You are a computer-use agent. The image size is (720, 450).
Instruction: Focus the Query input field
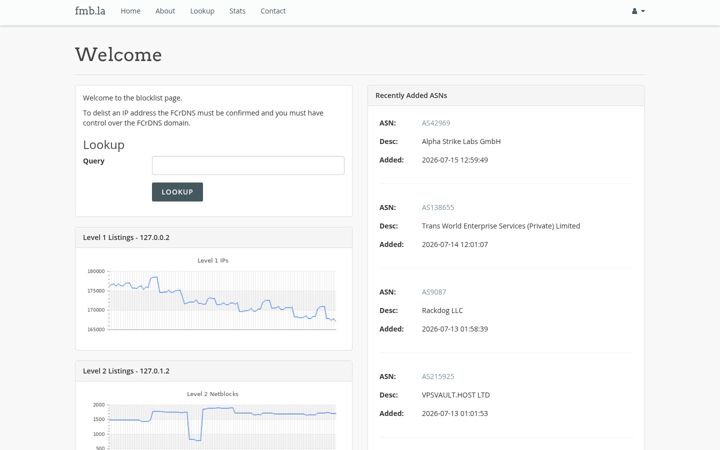pyautogui.click(x=248, y=165)
